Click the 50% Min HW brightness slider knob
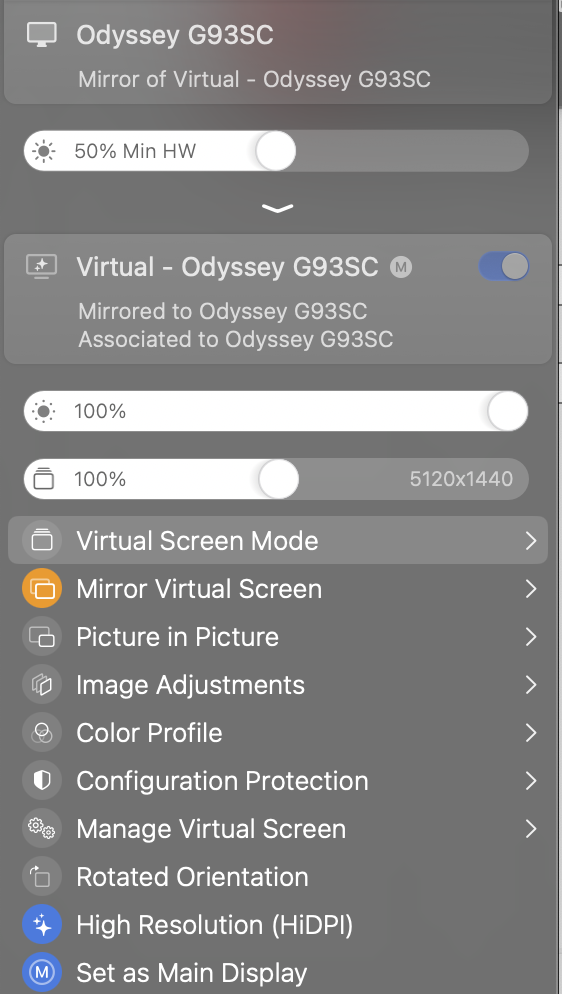Screen dimensions: 562x994 [276, 151]
